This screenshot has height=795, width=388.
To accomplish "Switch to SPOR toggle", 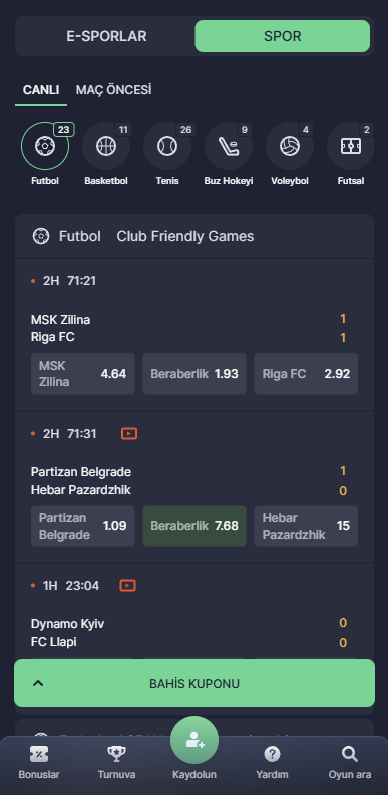I will 283,36.
